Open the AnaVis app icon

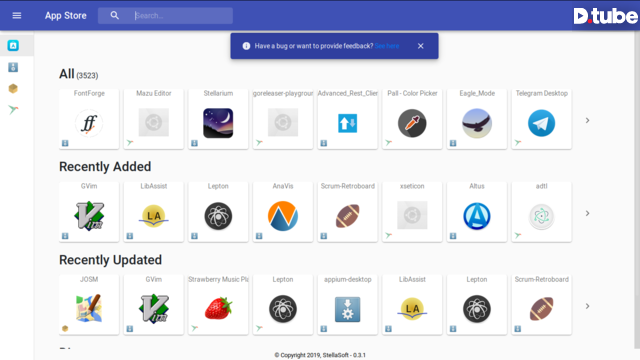(283, 216)
